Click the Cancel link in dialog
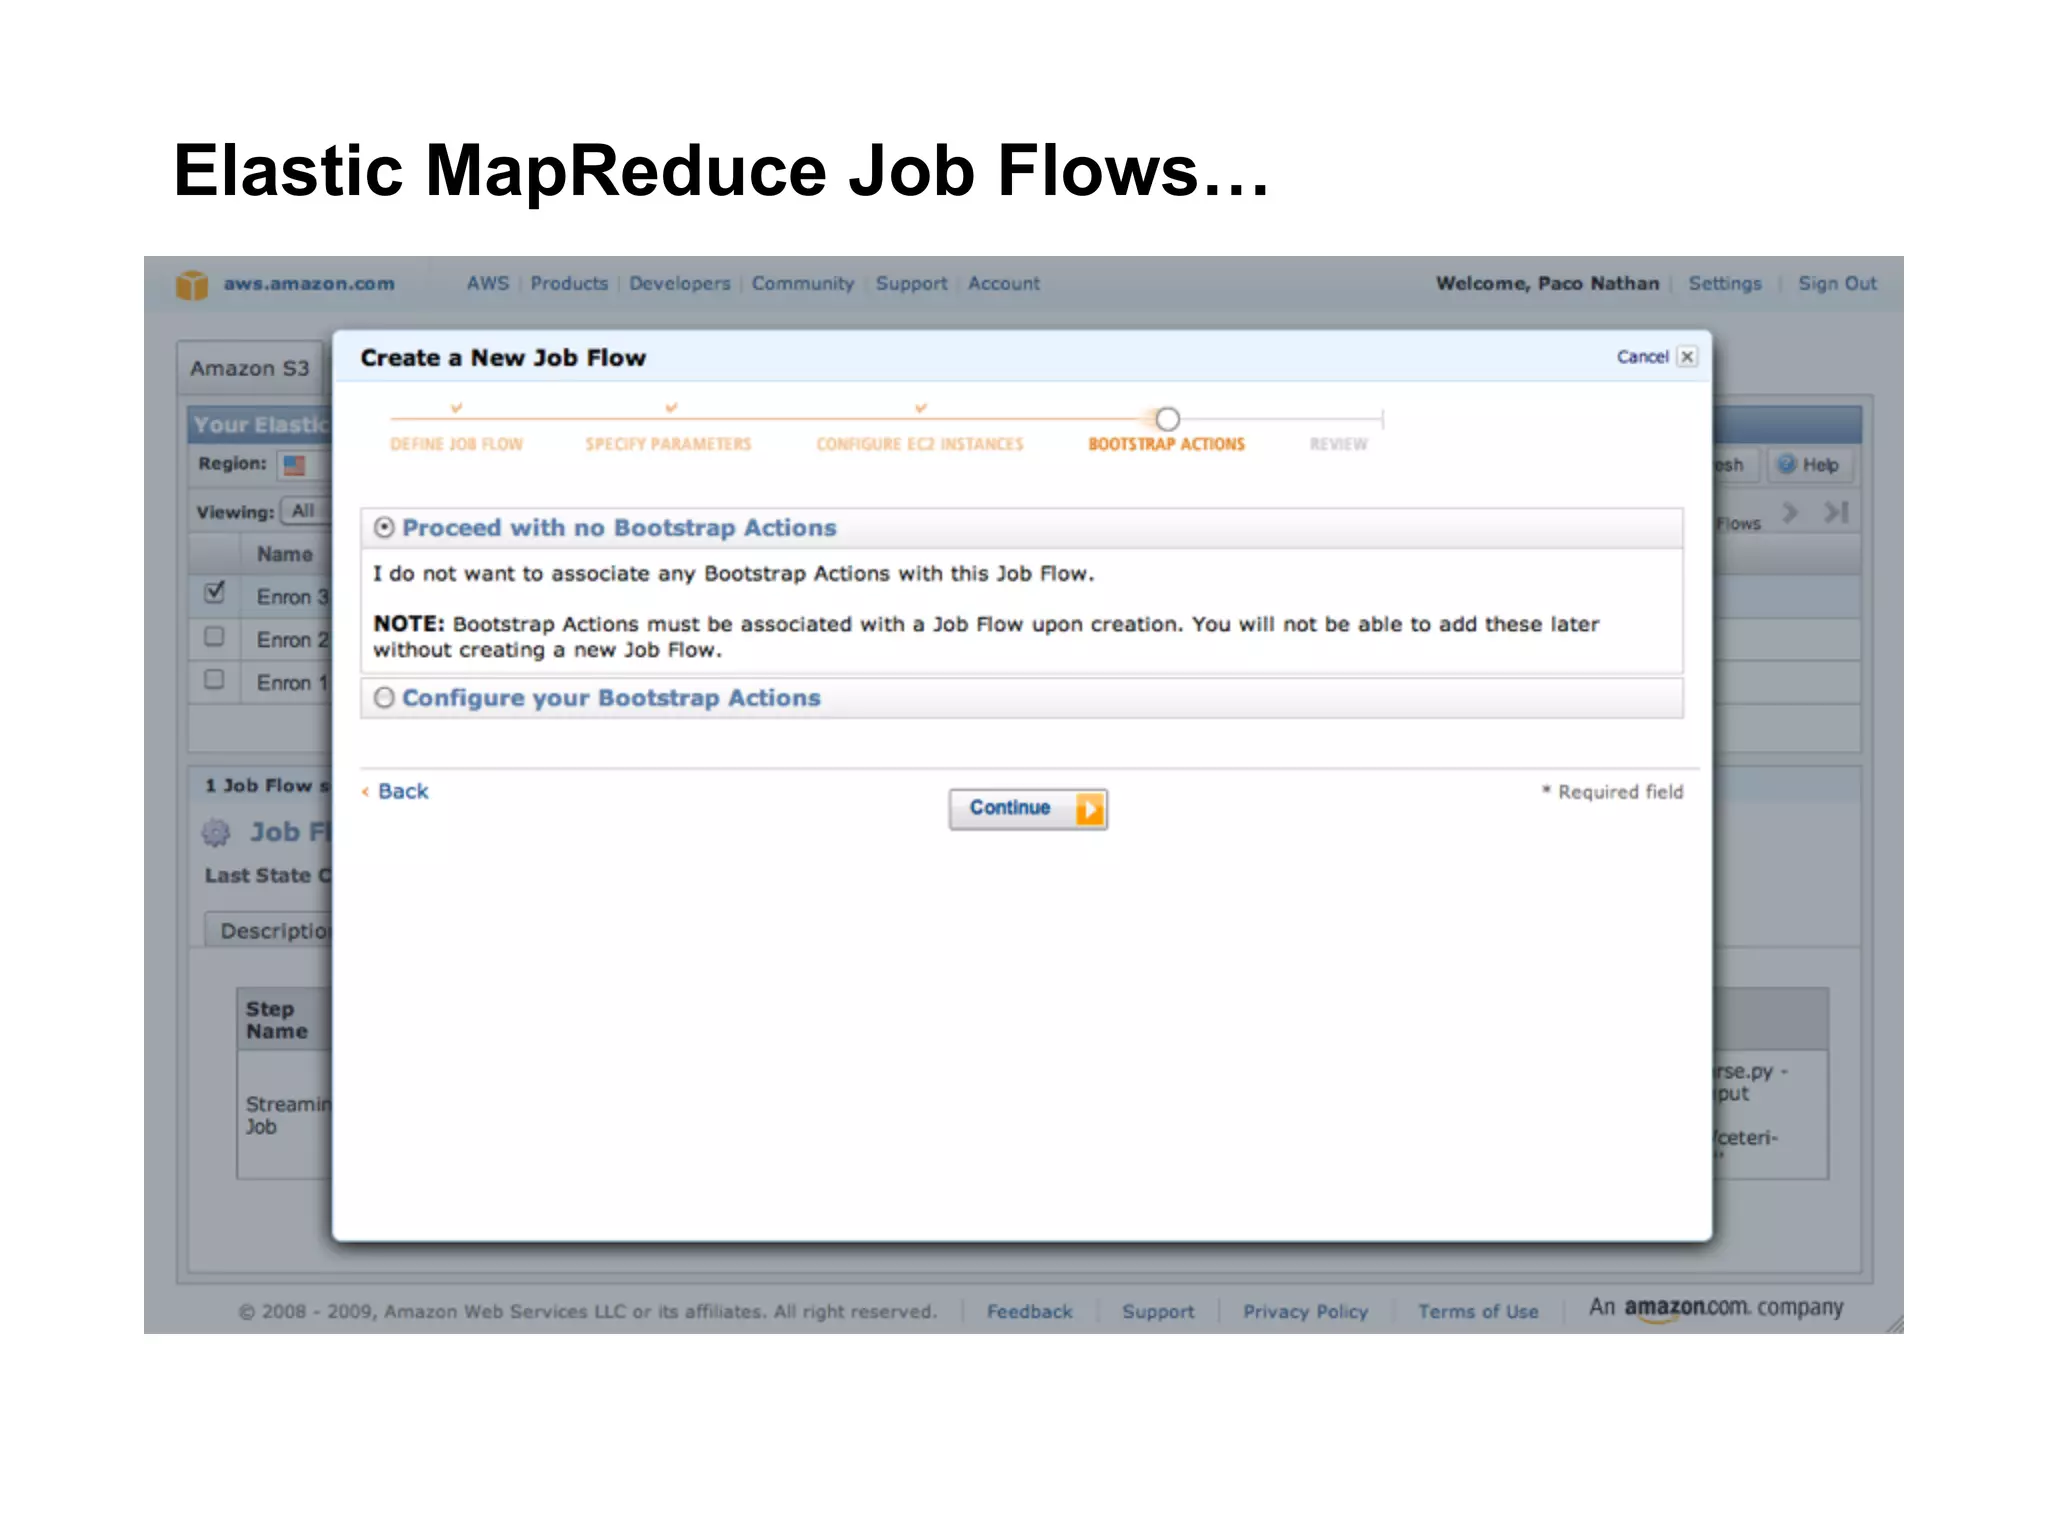Screen dimensions: 2048x1536 [x=1643, y=357]
